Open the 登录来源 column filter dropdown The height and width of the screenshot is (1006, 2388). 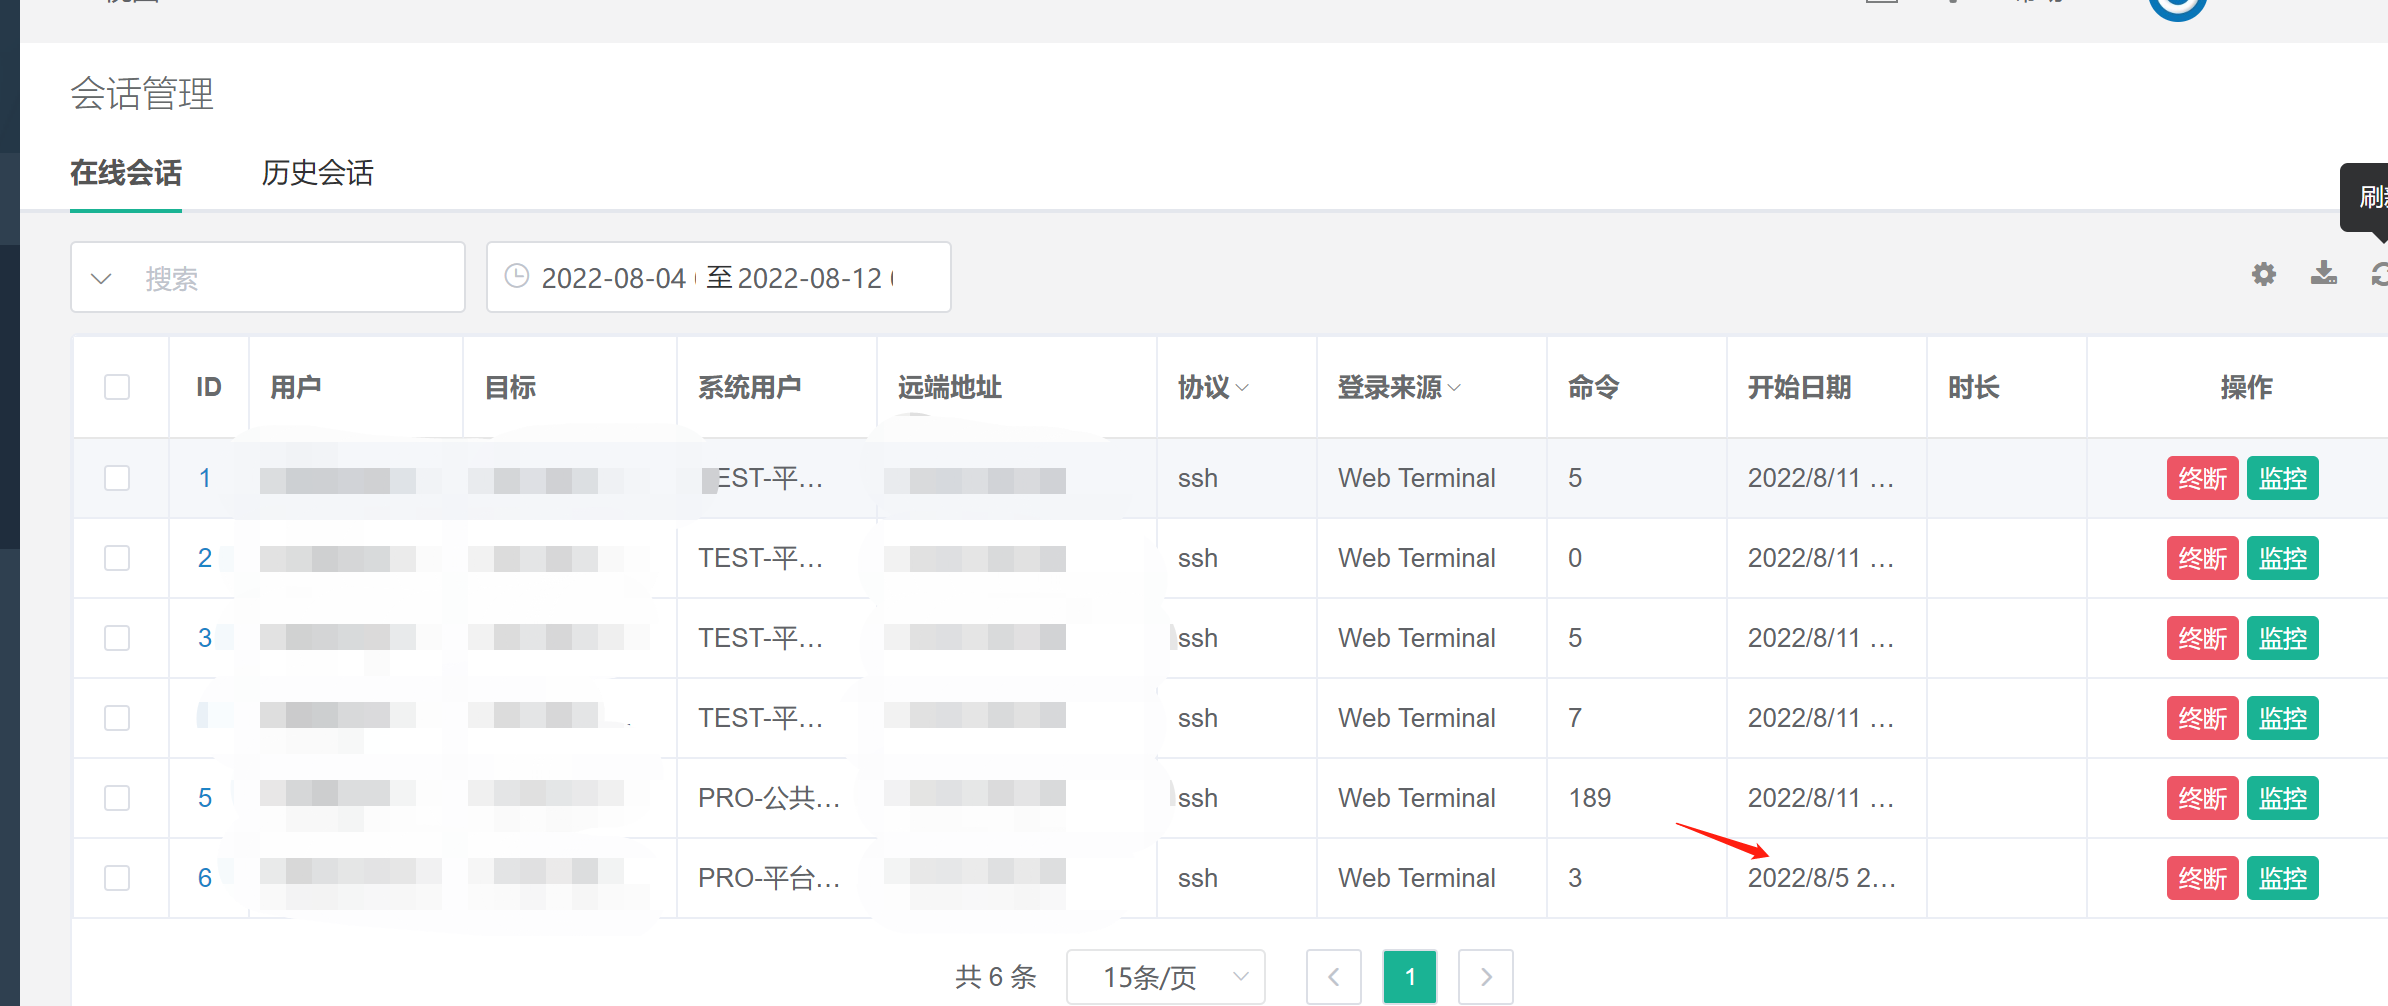point(1454,388)
